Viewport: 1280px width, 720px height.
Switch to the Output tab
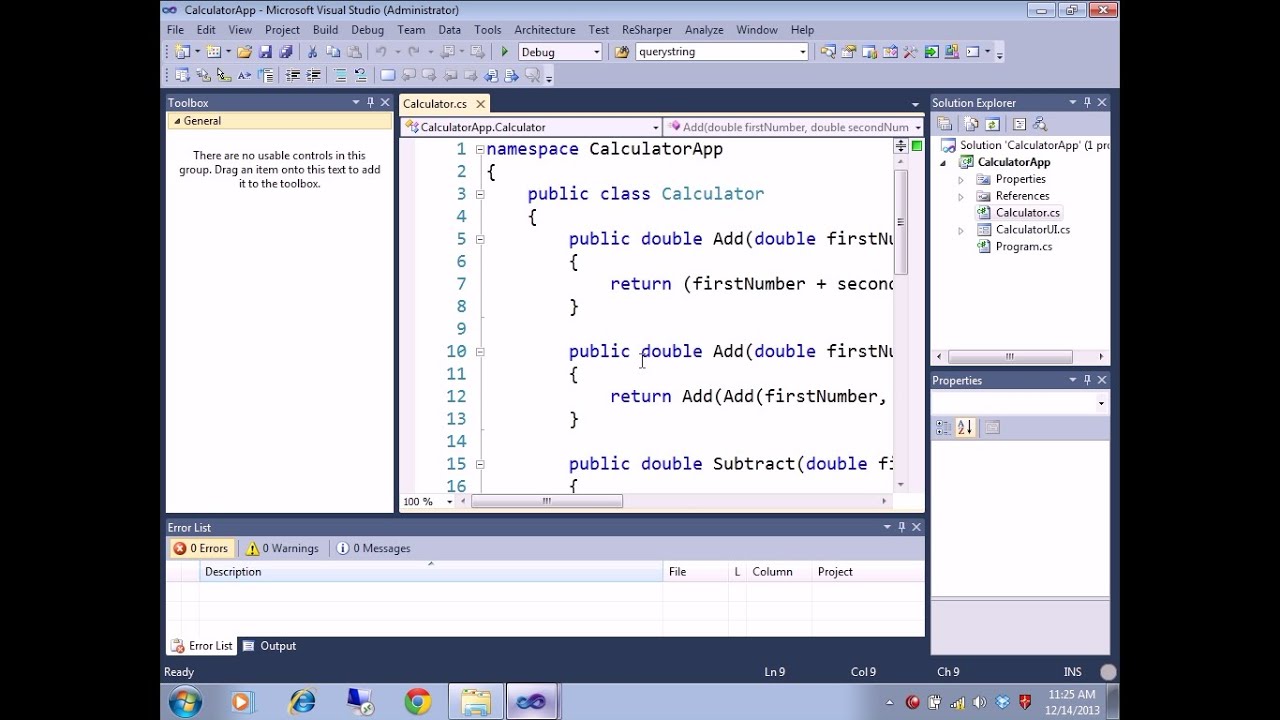(269, 646)
